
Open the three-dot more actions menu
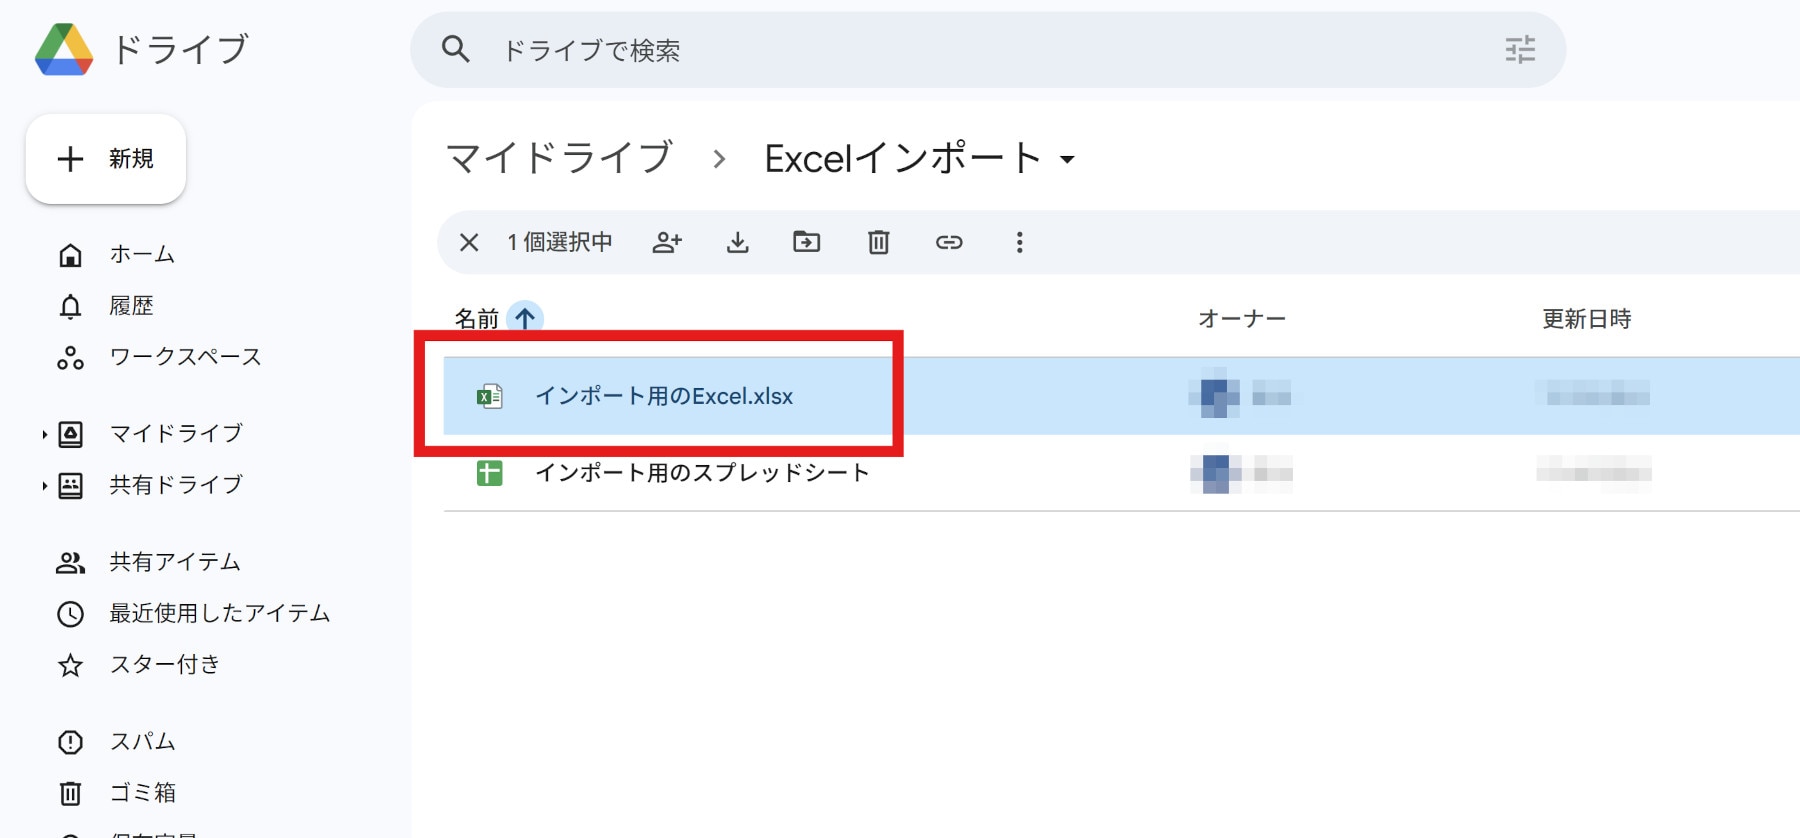click(1019, 242)
